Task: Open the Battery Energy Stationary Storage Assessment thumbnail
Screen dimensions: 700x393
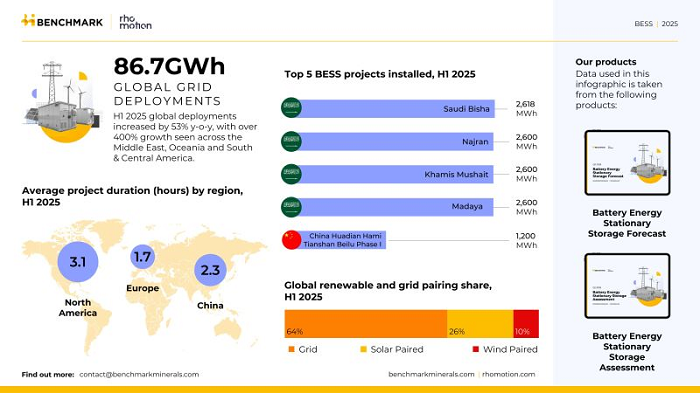Action: coord(627,286)
